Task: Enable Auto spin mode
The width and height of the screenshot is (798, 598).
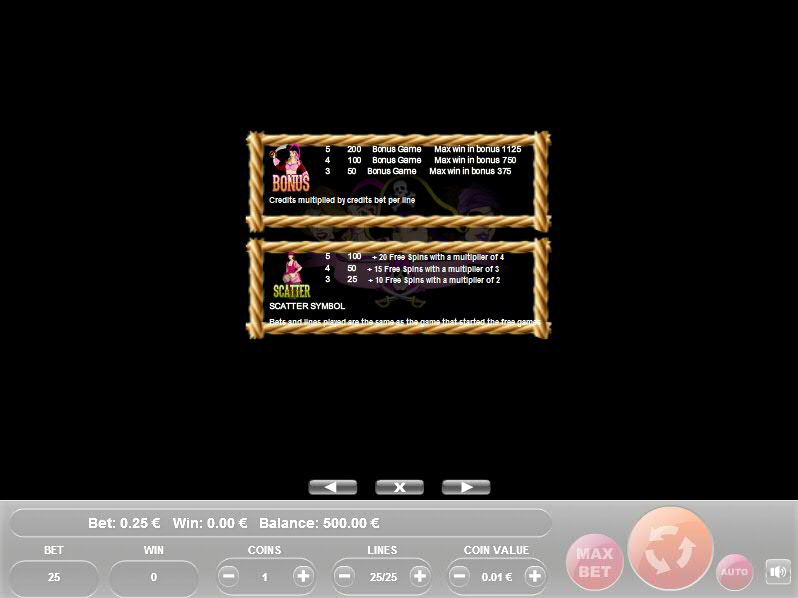Action: coord(735,572)
